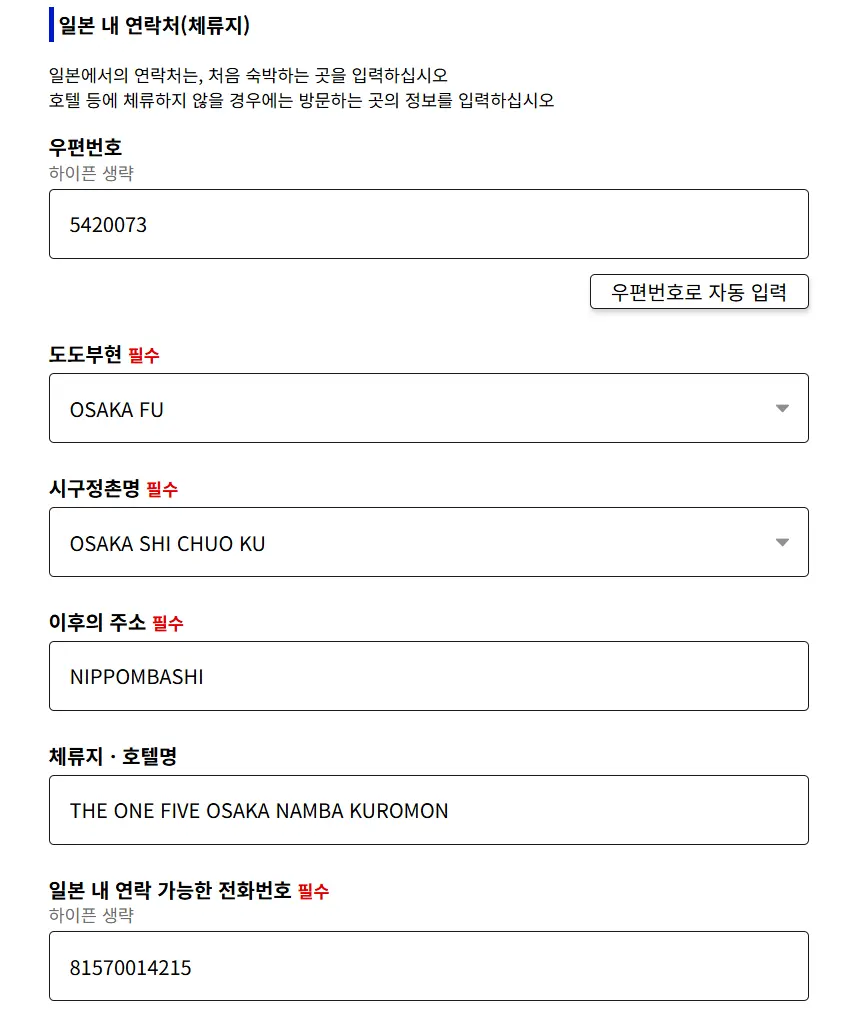
Task: Click the 우편번호로 자동 입력 button
Action: [699, 291]
